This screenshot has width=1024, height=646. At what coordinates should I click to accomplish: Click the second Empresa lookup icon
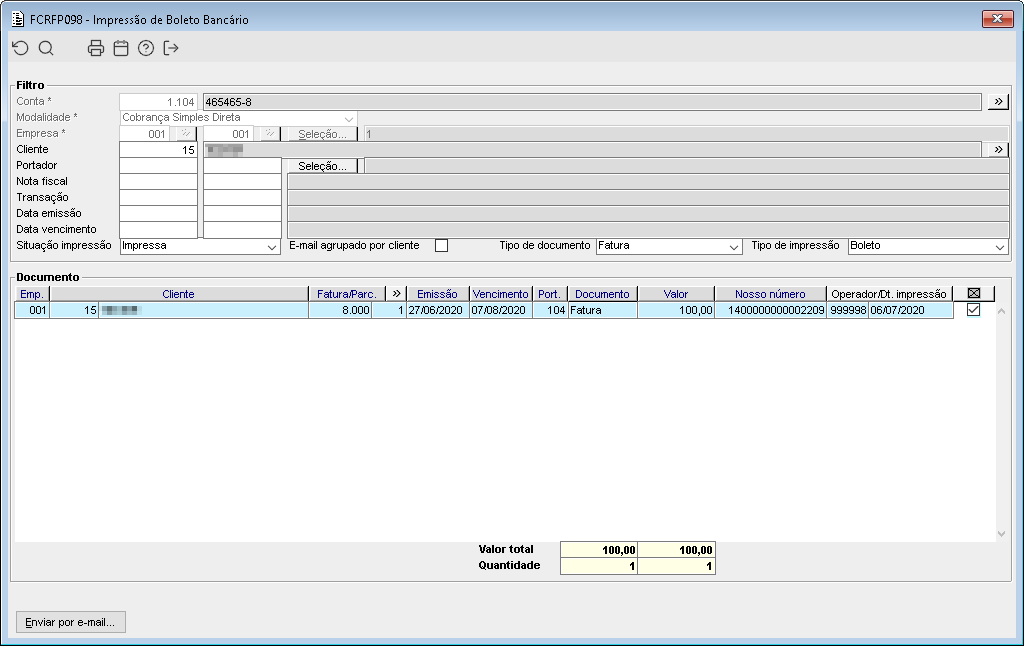point(270,133)
